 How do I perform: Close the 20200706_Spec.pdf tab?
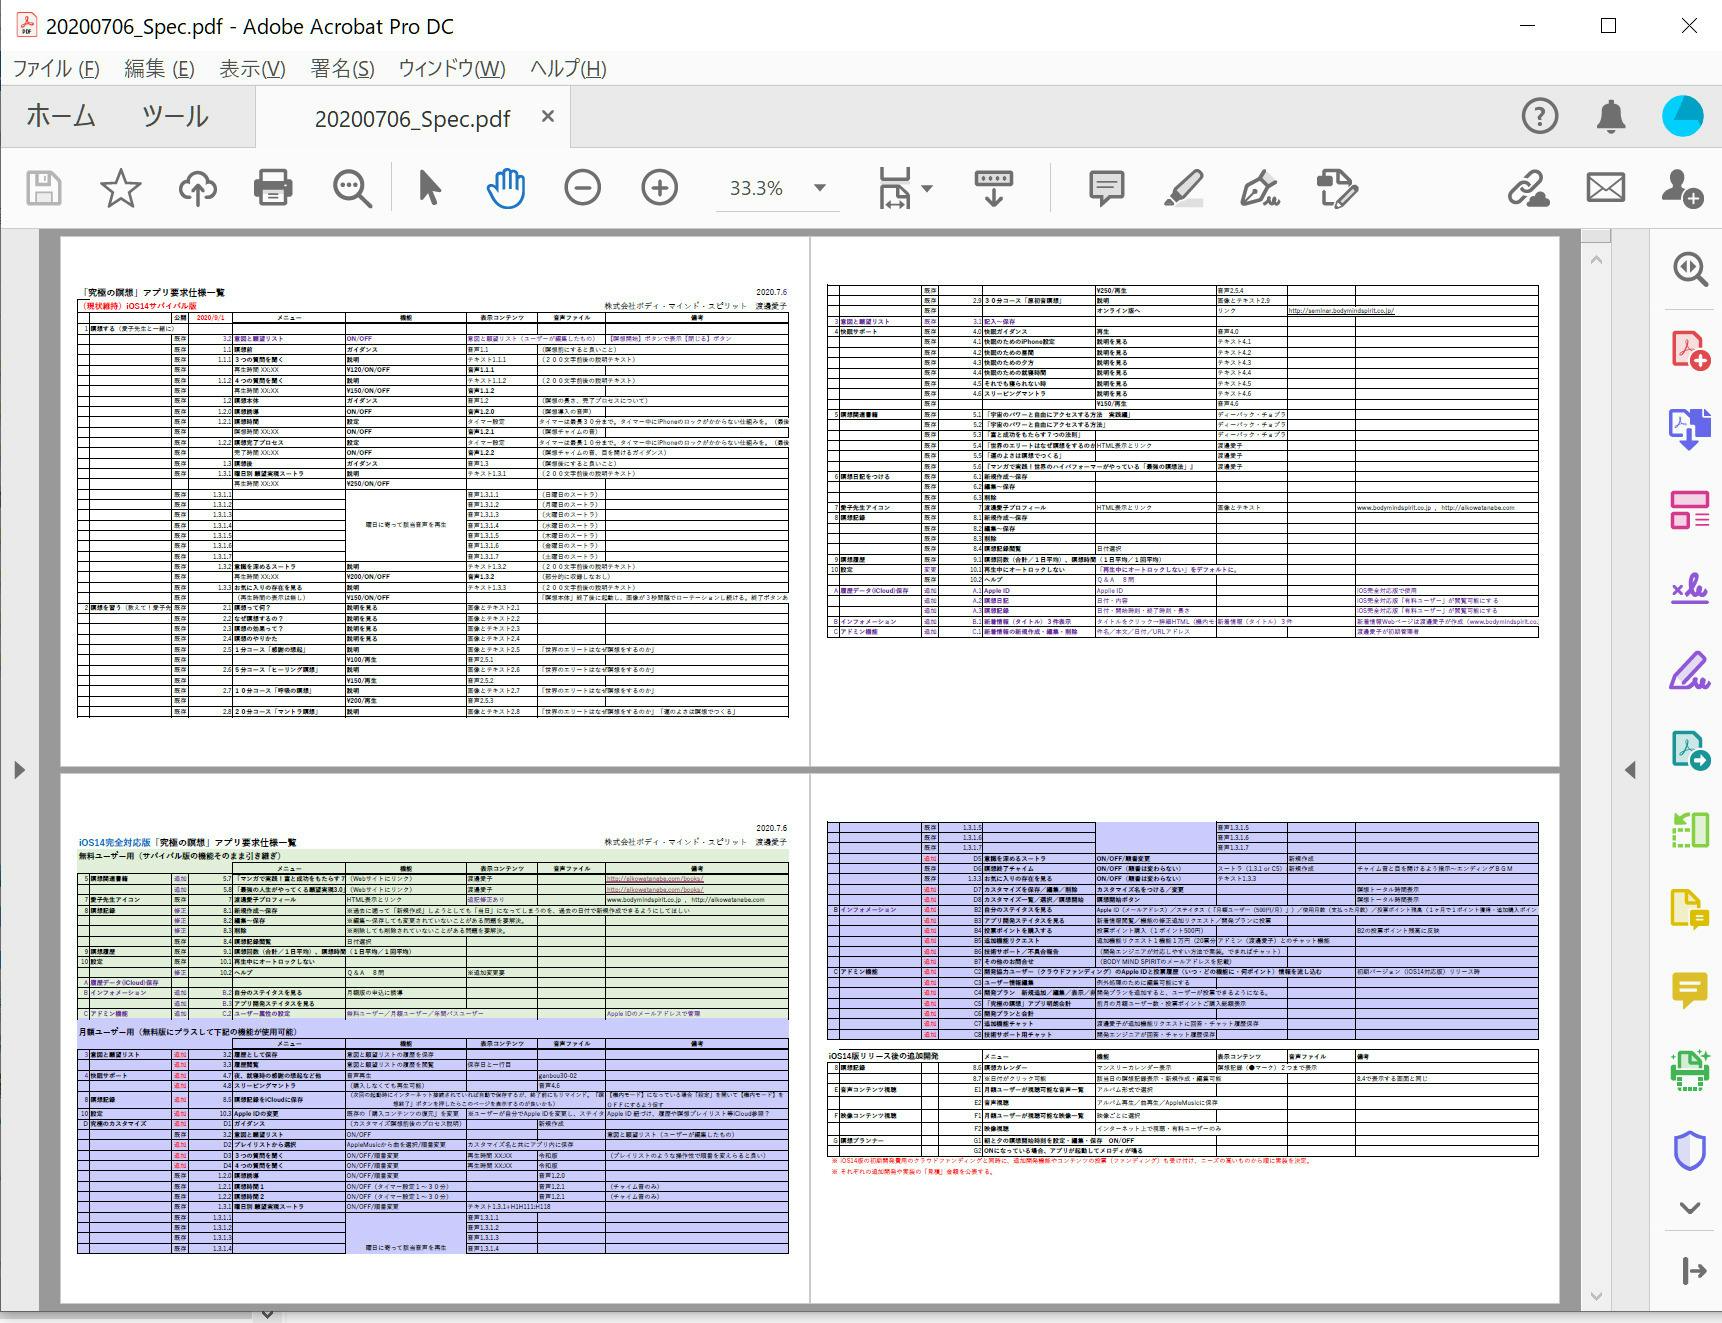point(547,117)
